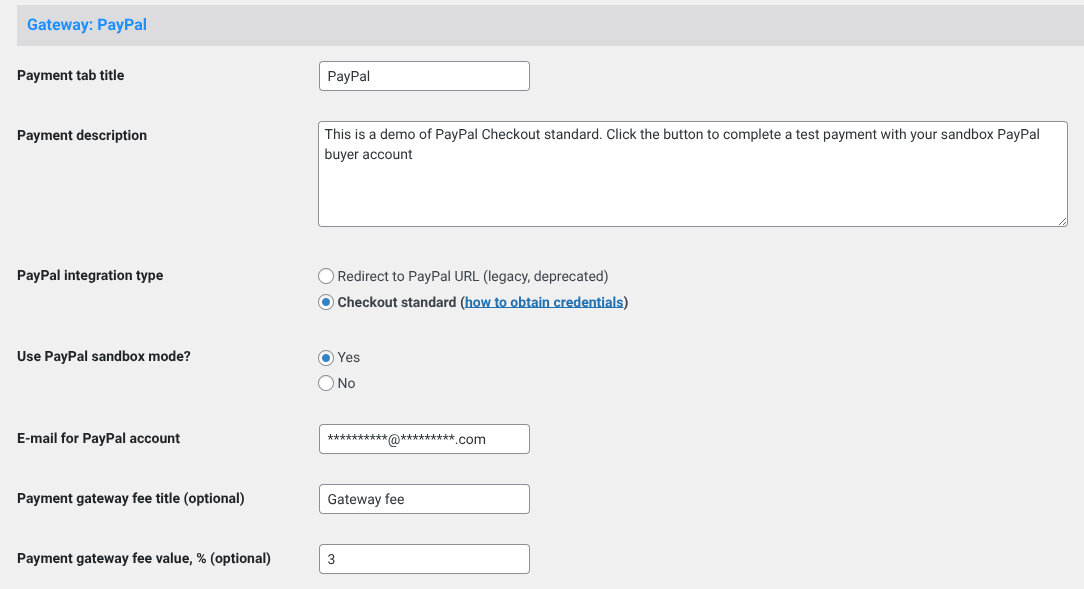Grab the description textarea resize handle
Viewport: 1084px width, 589px height.
pos(1061,220)
